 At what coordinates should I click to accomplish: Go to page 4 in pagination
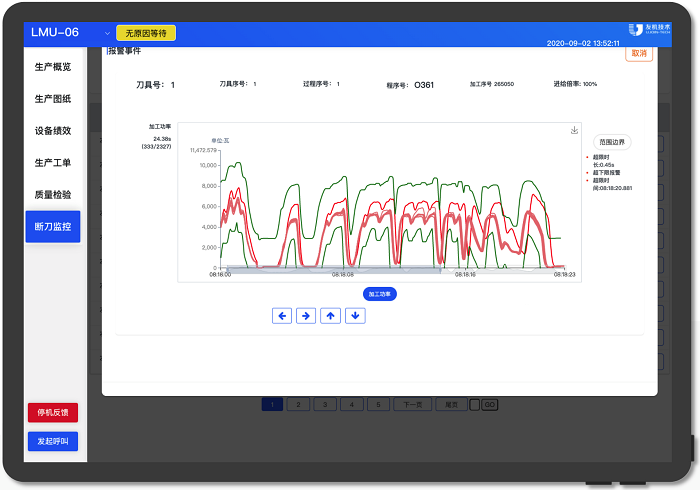352,405
